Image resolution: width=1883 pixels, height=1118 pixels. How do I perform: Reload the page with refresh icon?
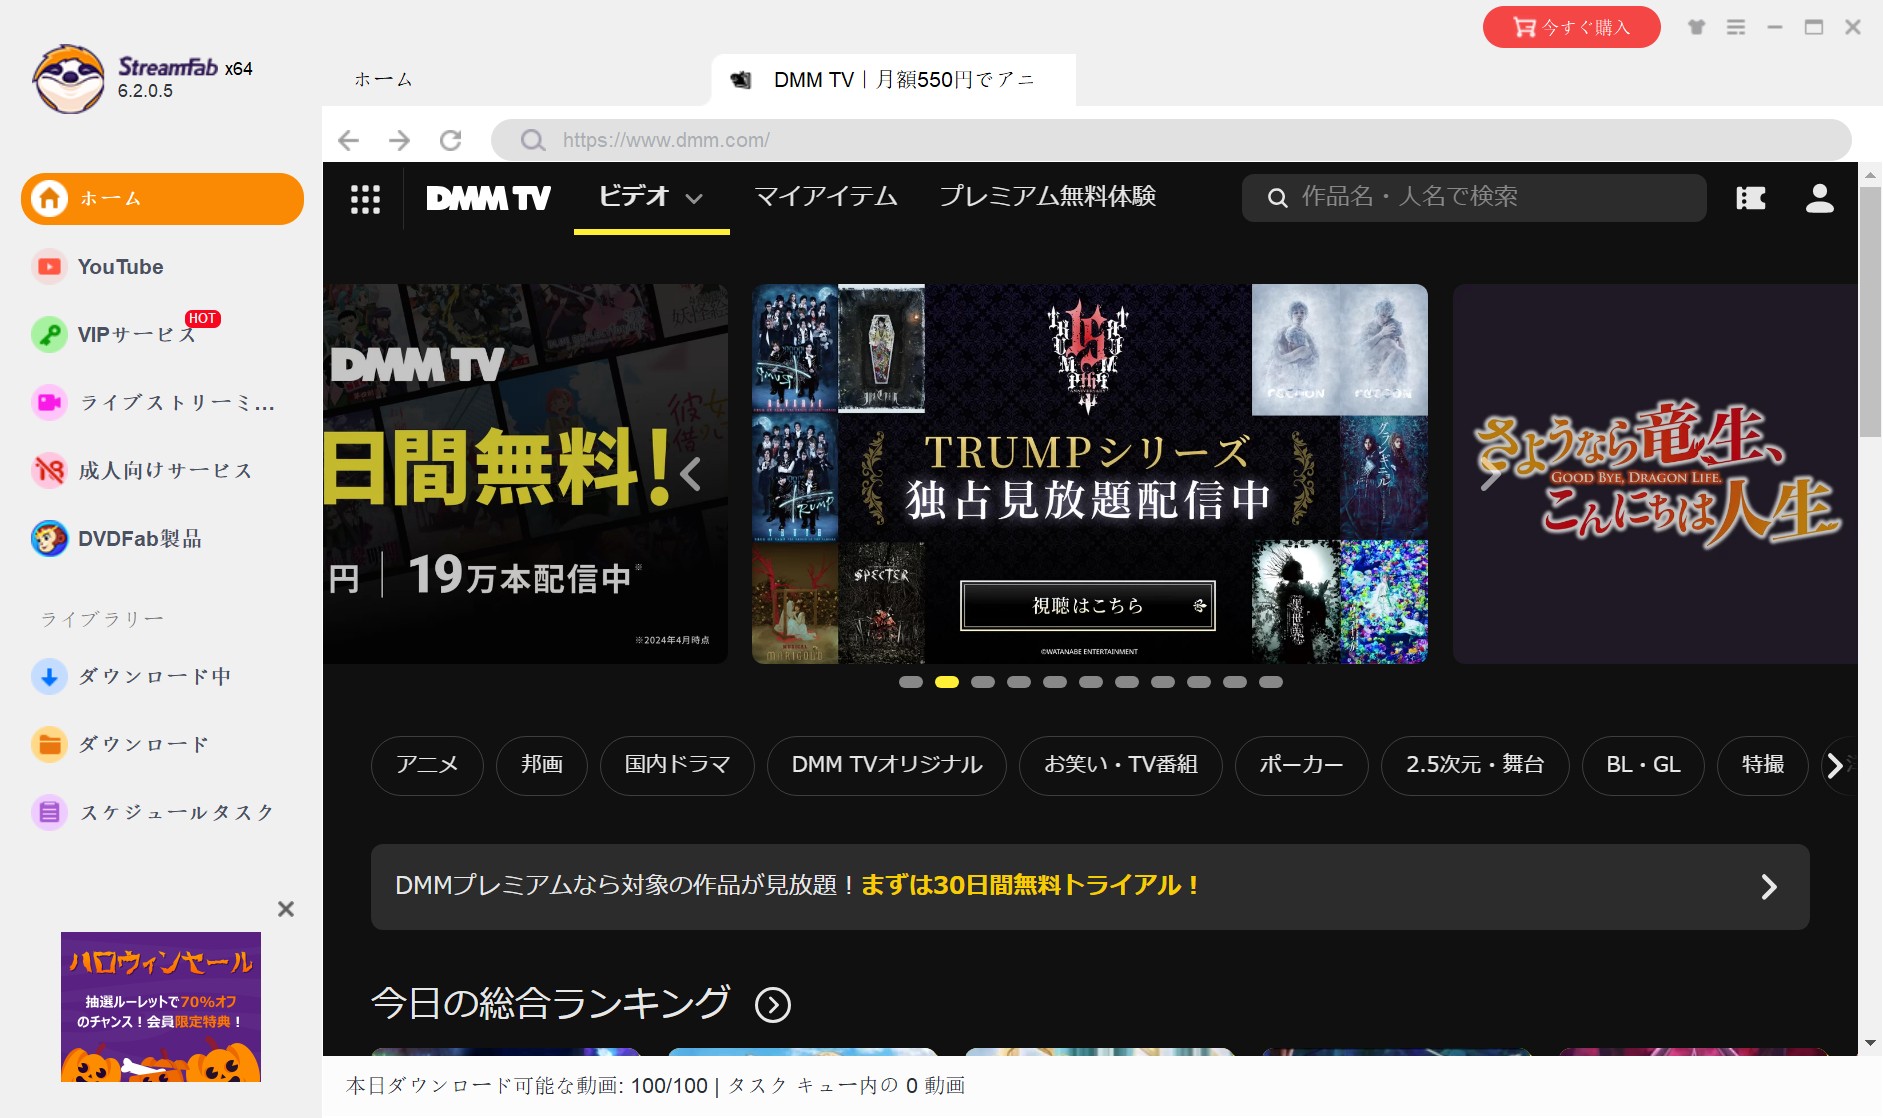tap(451, 140)
